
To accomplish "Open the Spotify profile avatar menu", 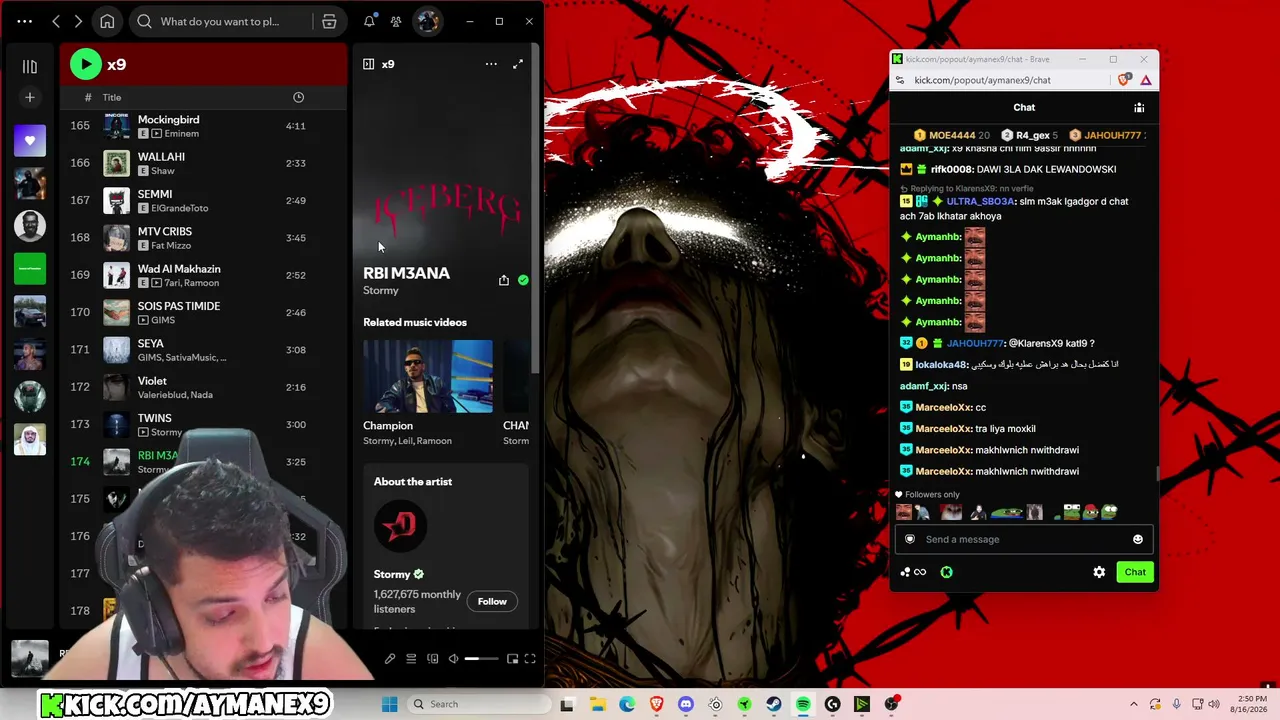I will click(428, 21).
